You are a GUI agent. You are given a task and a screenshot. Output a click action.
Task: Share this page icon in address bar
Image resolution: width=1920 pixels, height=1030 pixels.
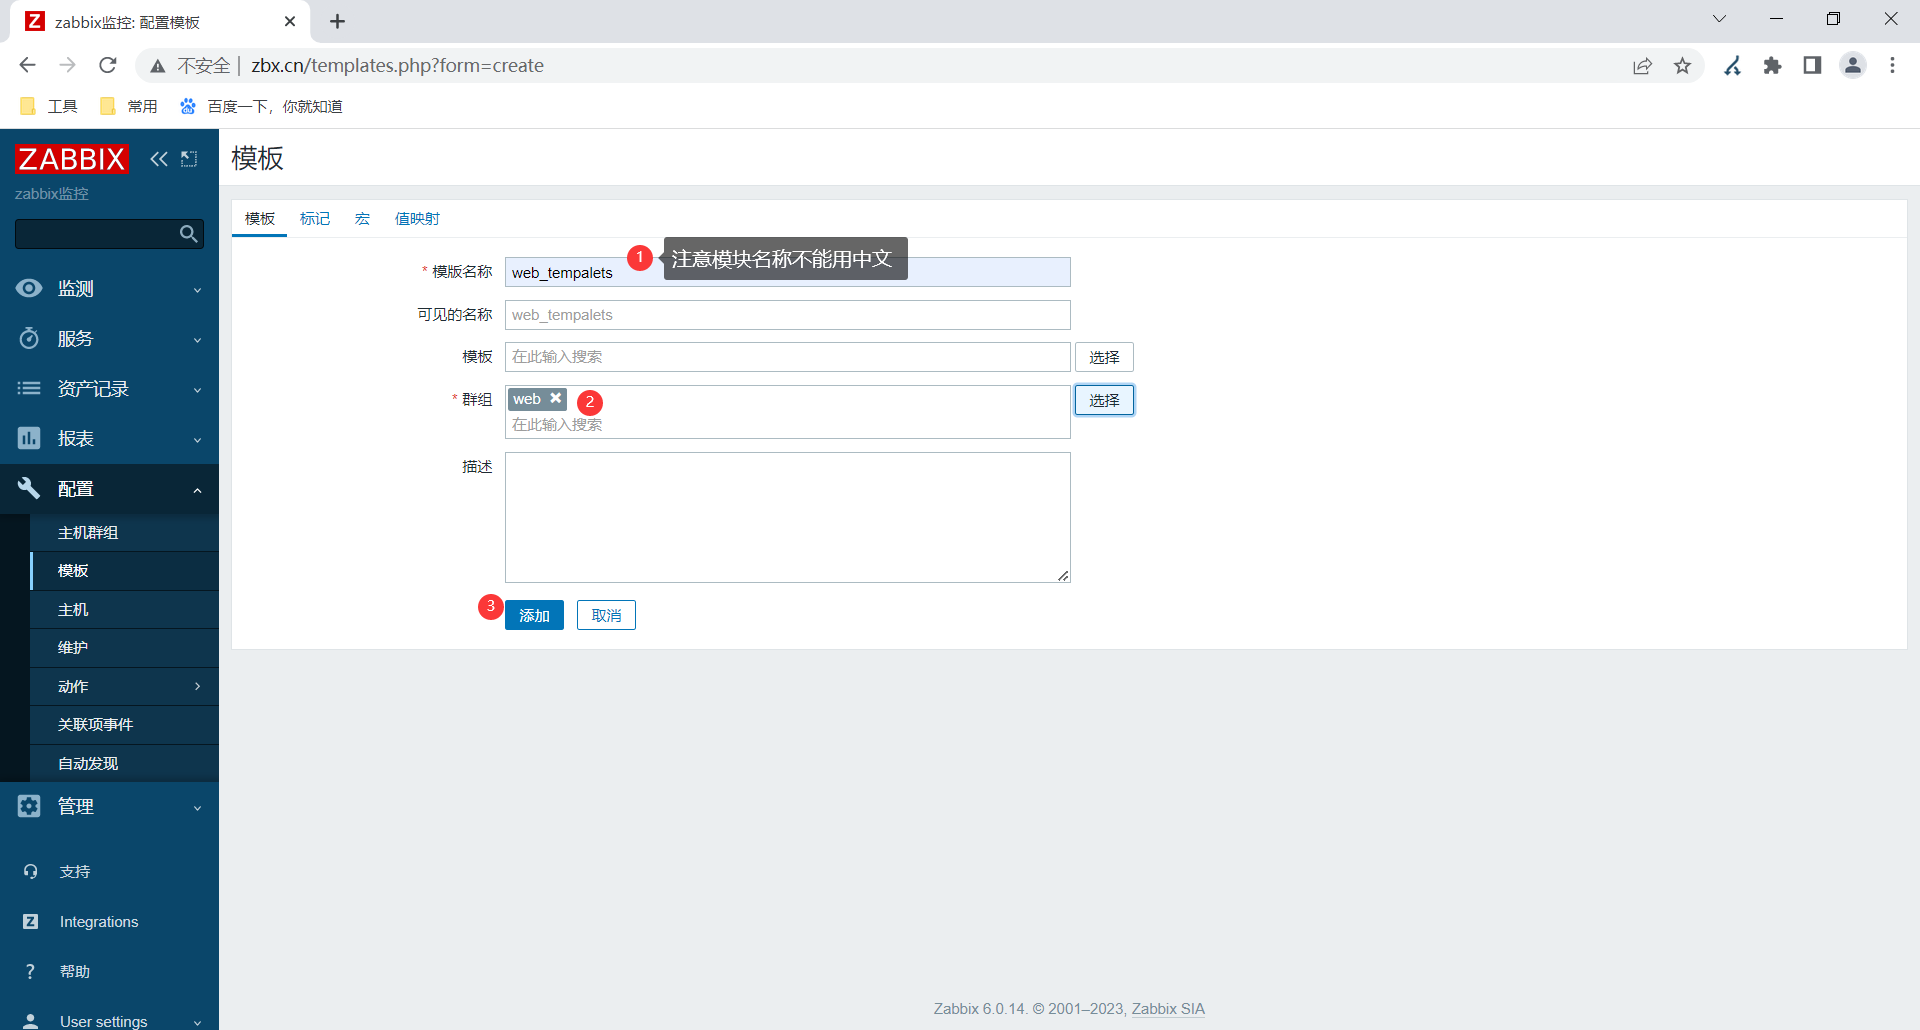[1642, 66]
